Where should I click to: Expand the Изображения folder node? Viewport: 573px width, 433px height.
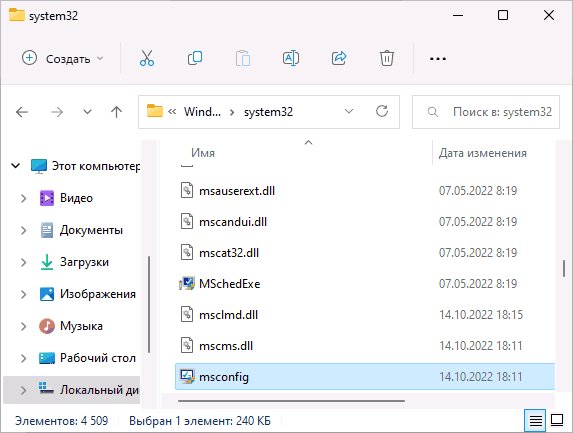click(x=23, y=294)
